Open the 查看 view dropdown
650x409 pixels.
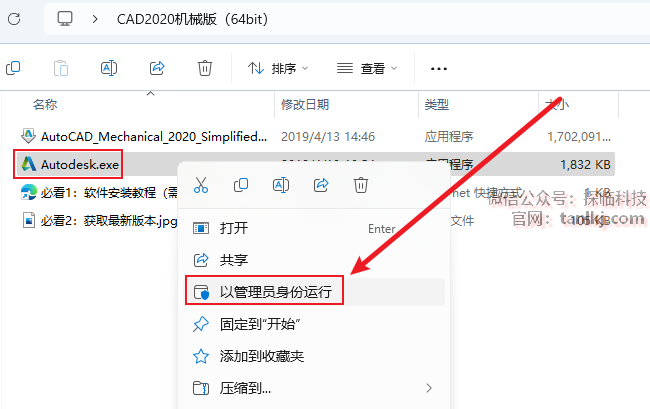point(367,68)
